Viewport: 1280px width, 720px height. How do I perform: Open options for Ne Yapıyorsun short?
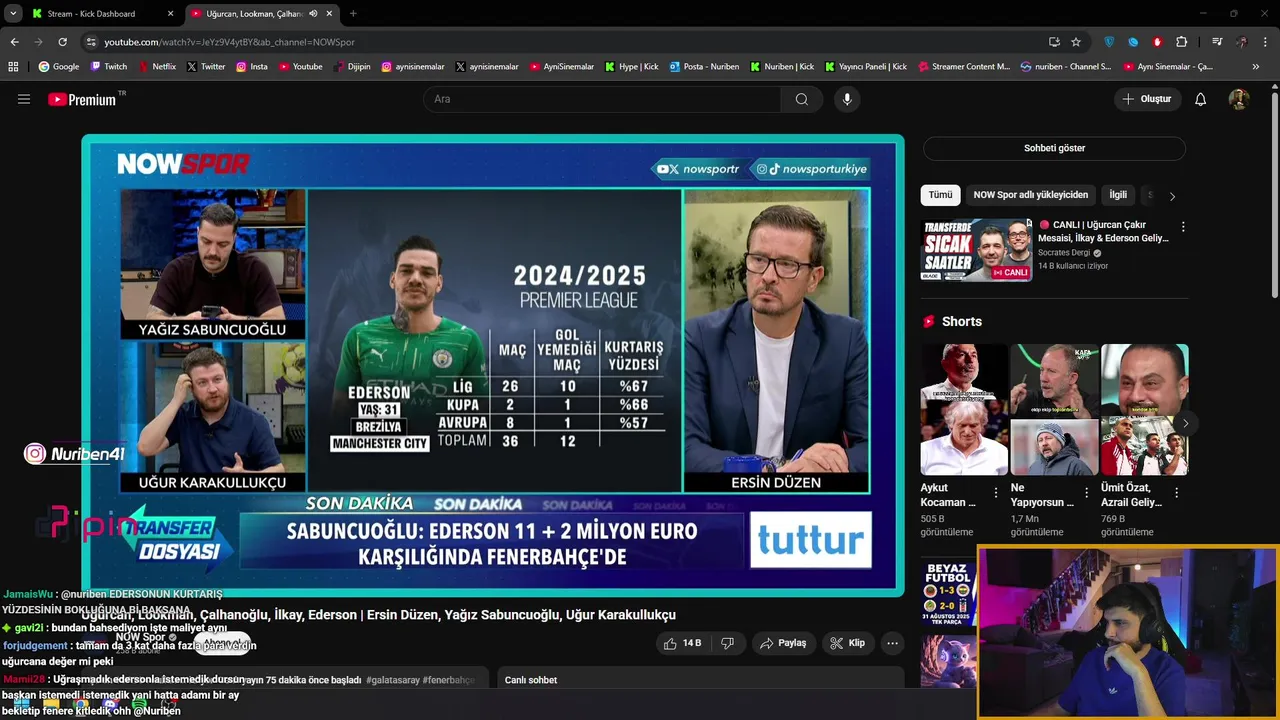coord(1086,492)
